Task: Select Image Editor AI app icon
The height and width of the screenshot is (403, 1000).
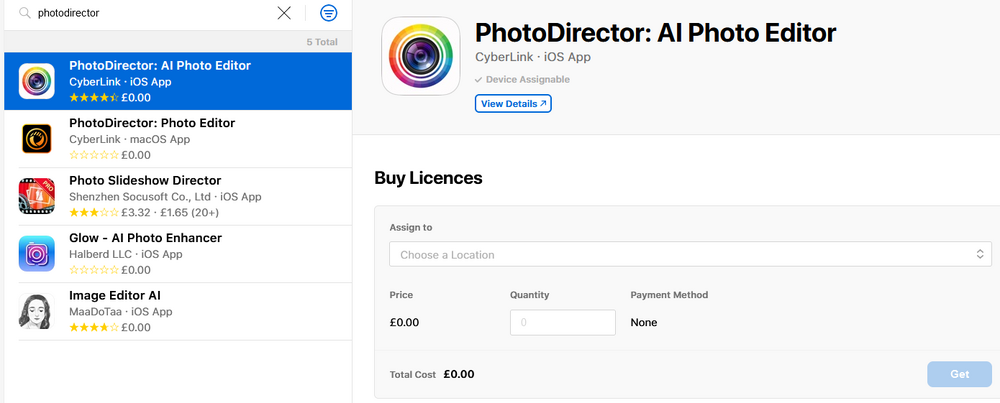Action: pyautogui.click(x=36, y=311)
